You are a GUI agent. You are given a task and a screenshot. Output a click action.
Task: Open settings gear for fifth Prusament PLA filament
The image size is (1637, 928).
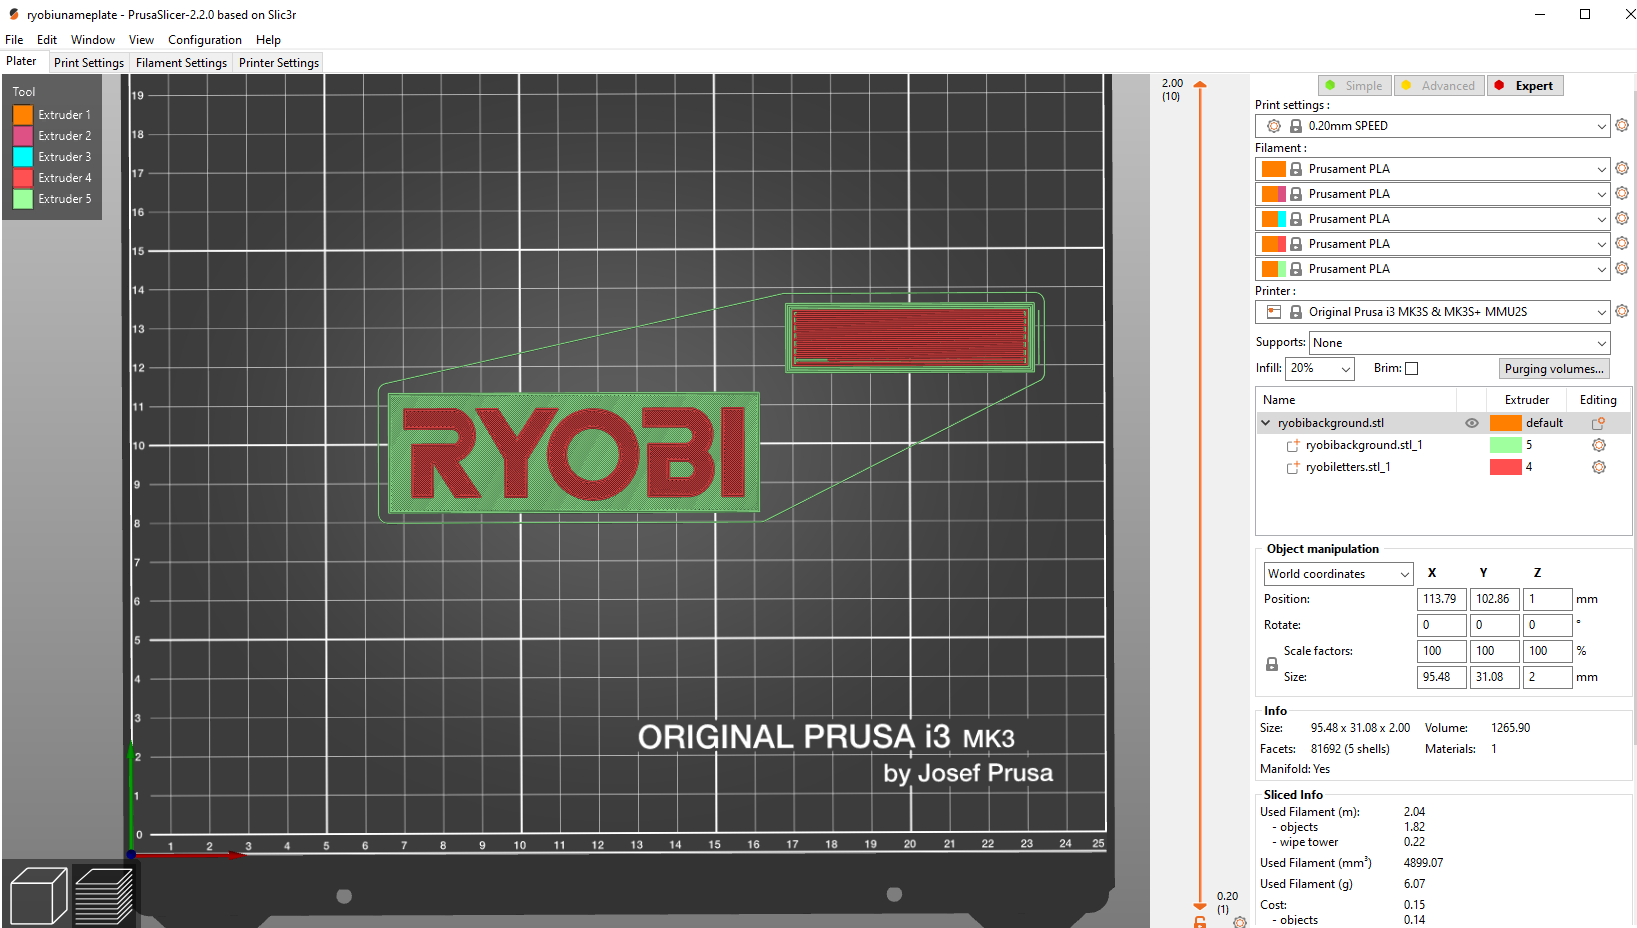pos(1622,268)
